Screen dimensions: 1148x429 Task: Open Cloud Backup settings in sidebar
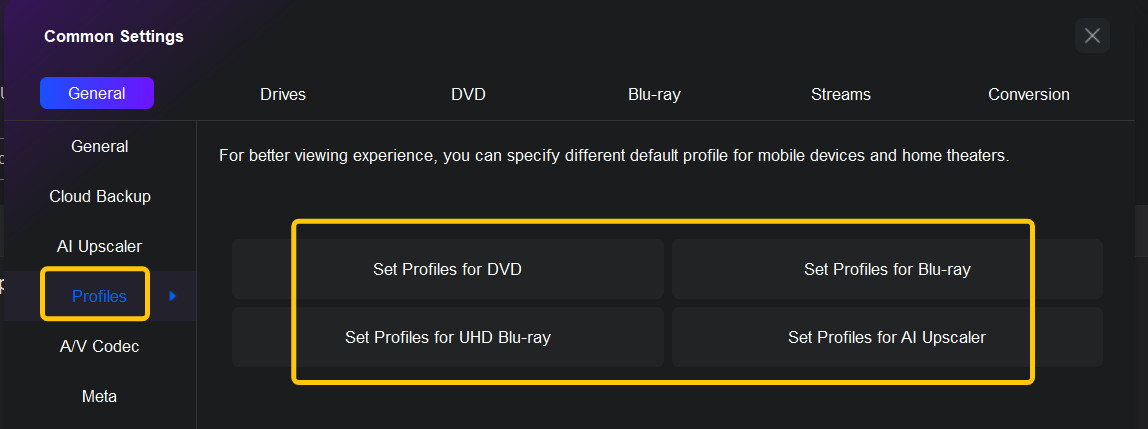100,196
